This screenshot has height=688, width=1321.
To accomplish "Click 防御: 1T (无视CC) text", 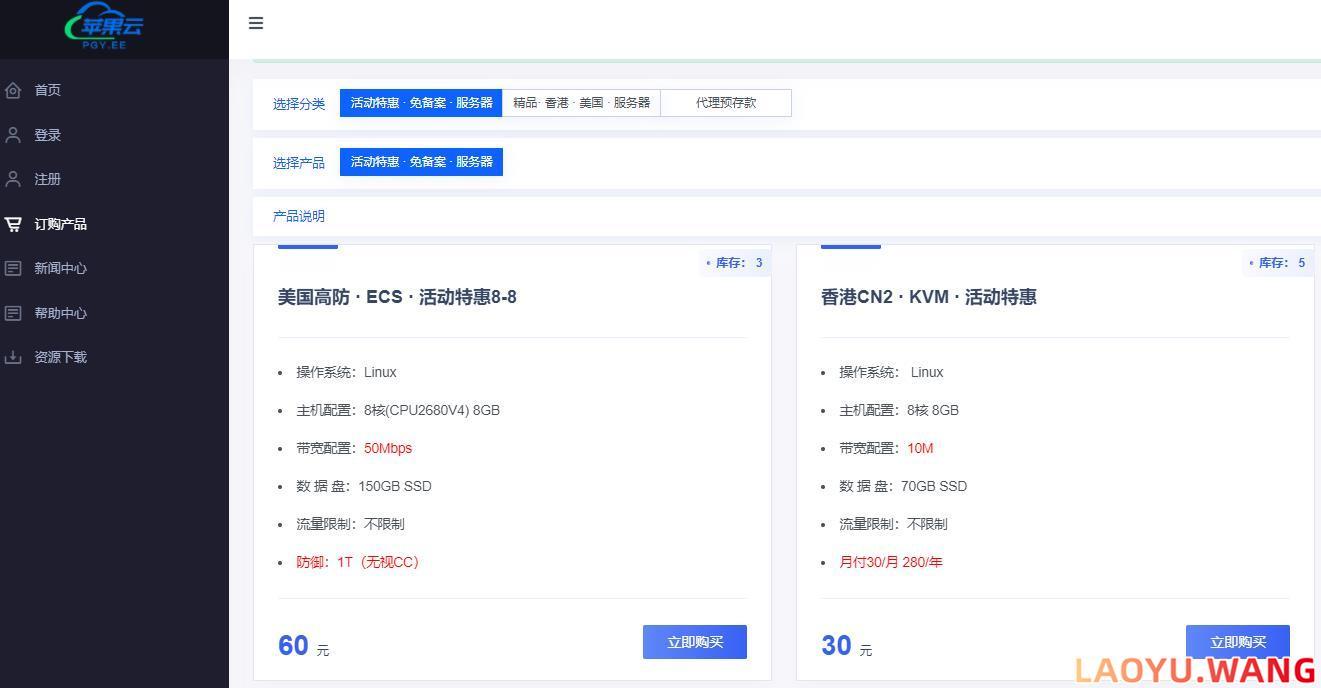I will coord(357,562).
